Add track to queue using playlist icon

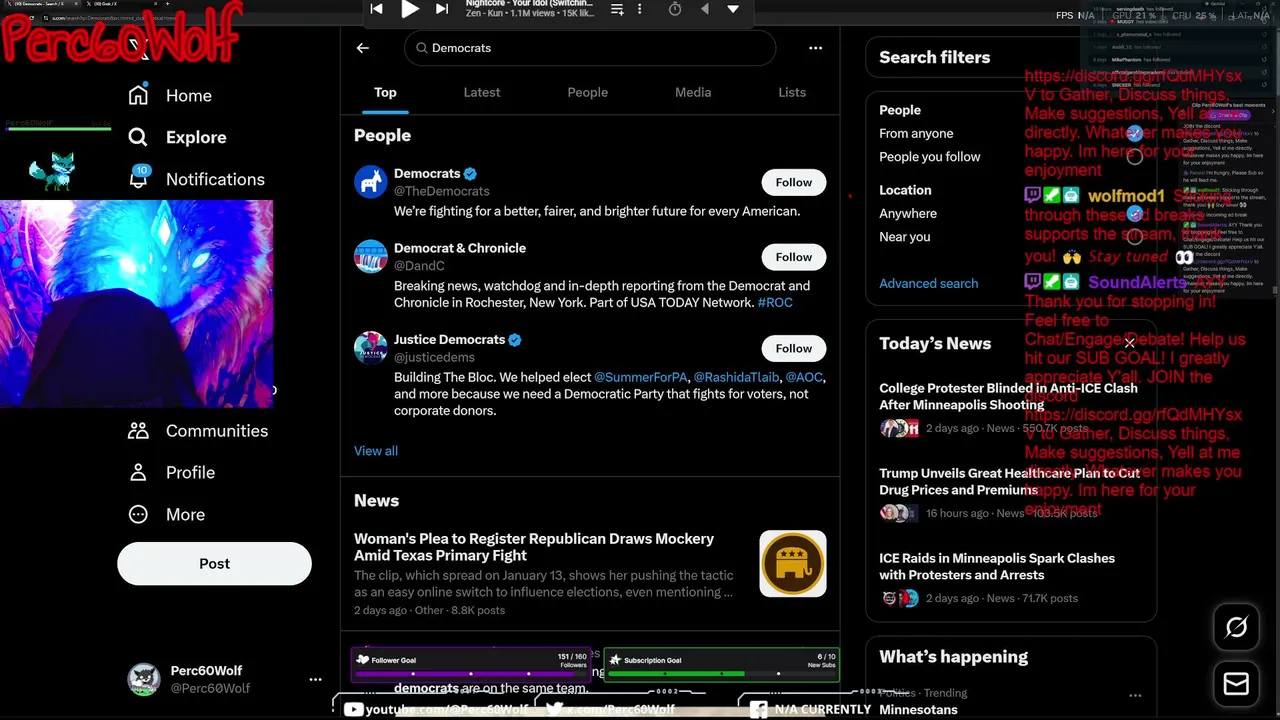[617, 9]
